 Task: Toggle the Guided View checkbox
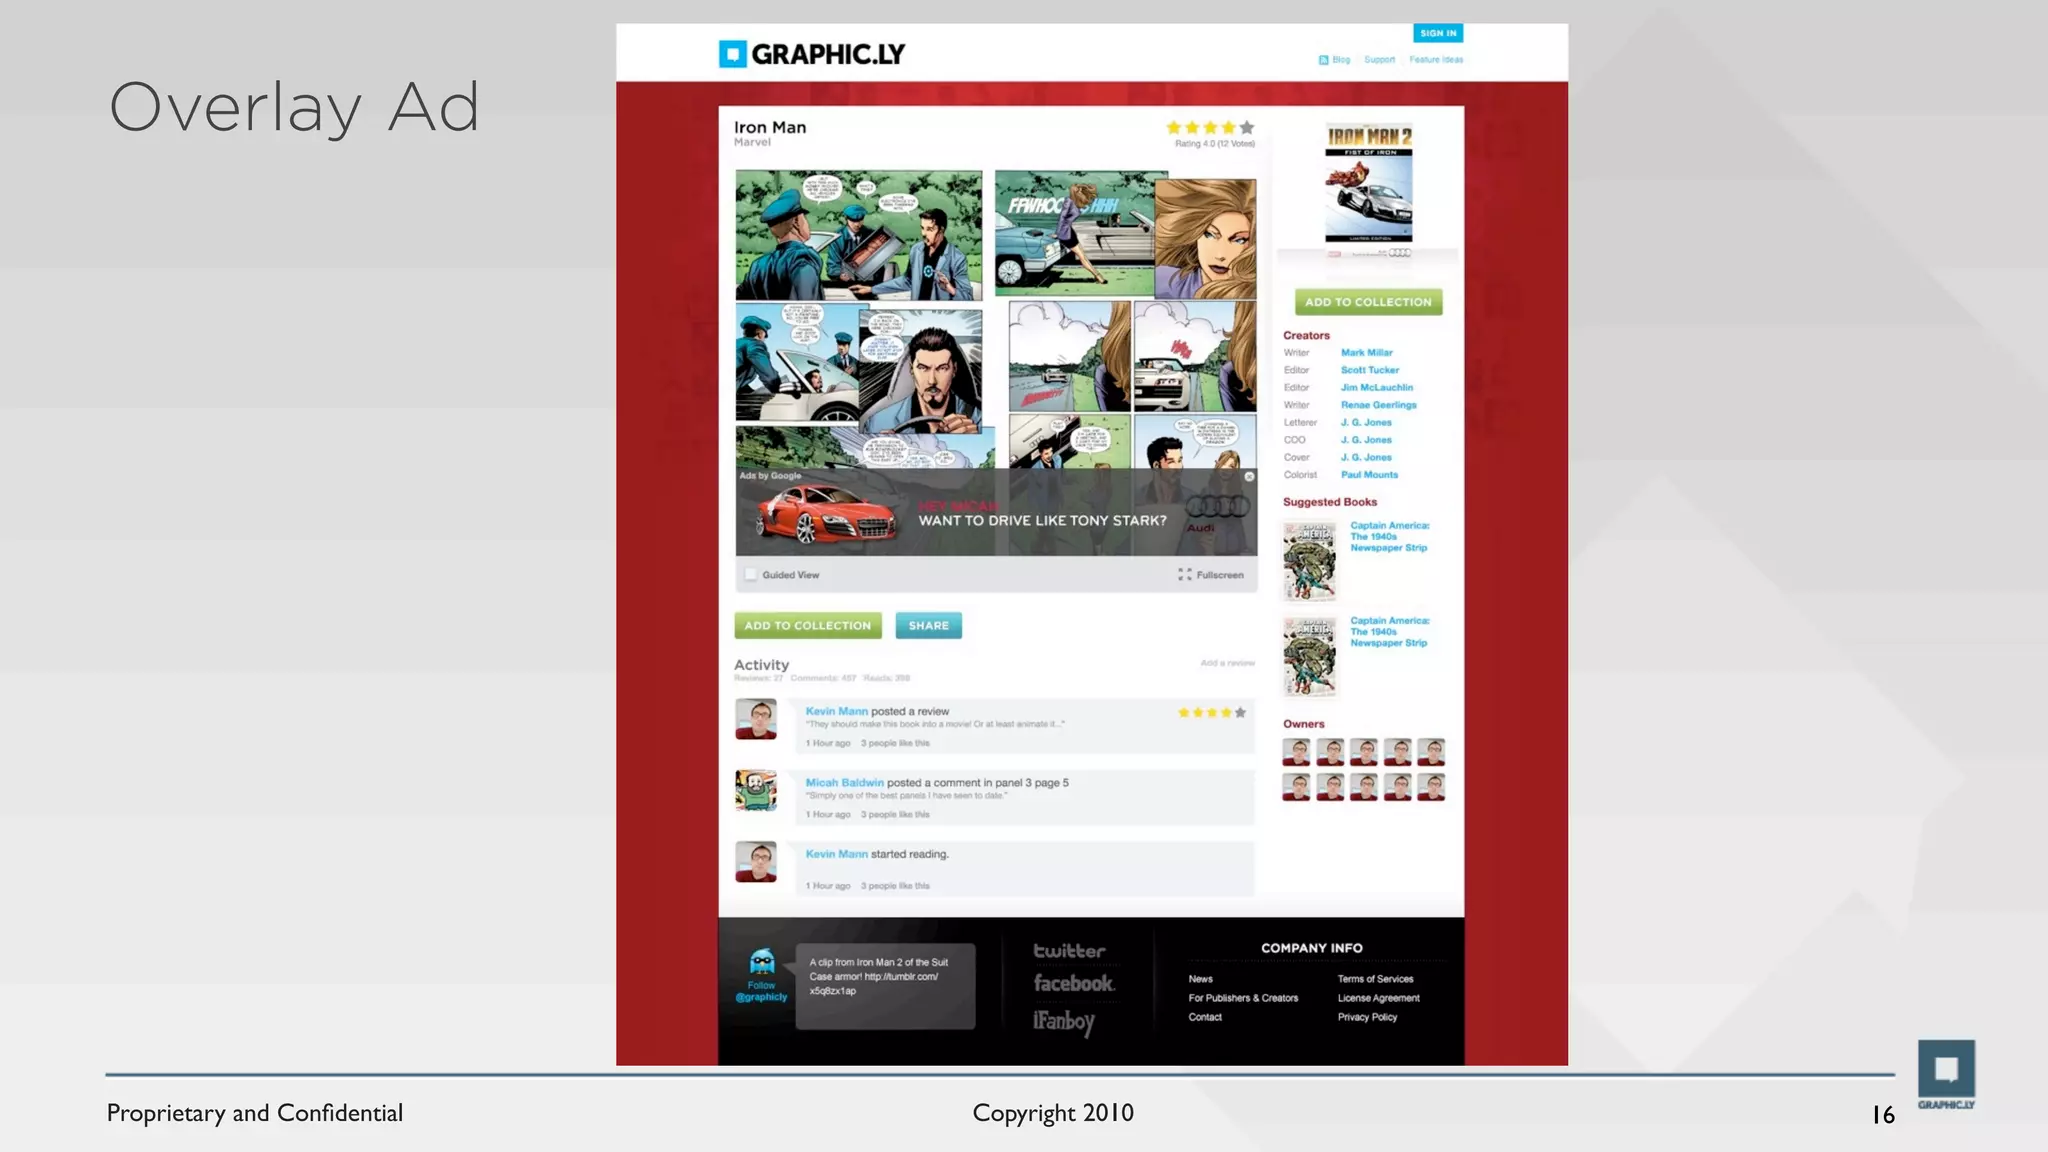pyautogui.click(x=750, y=575)
